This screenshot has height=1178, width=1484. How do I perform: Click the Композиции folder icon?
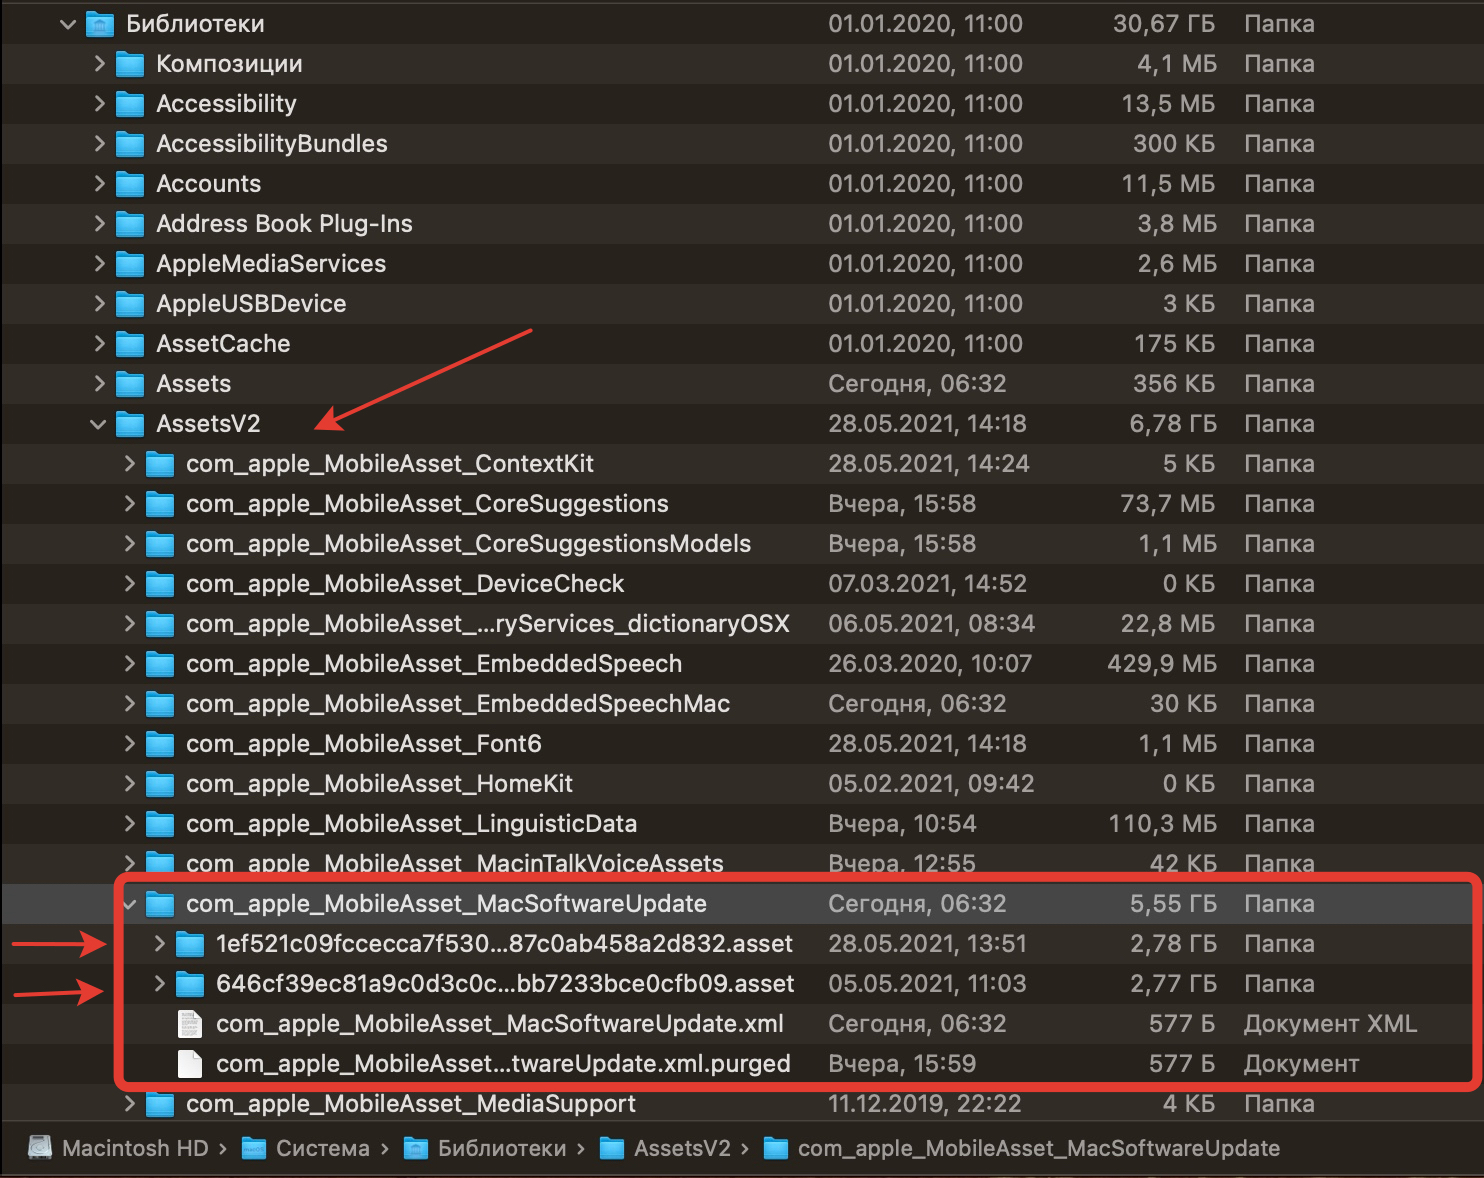tap(130, 64)
